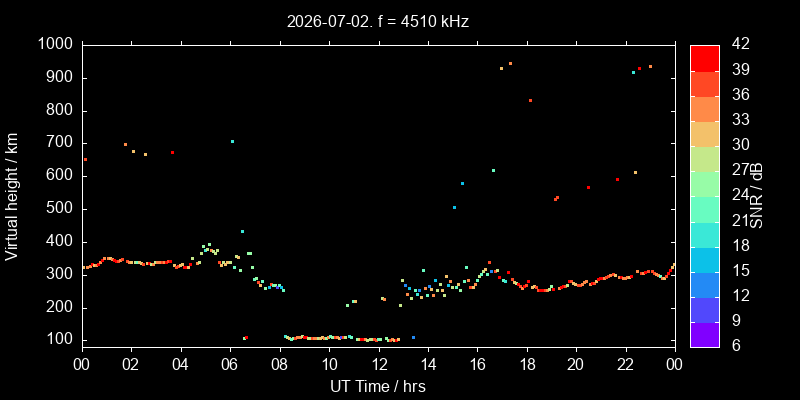The height and width of the screenshot is (400, 800).
Task: Click the red point near 670 km before 04 hrs
Action: pos(172,153)
